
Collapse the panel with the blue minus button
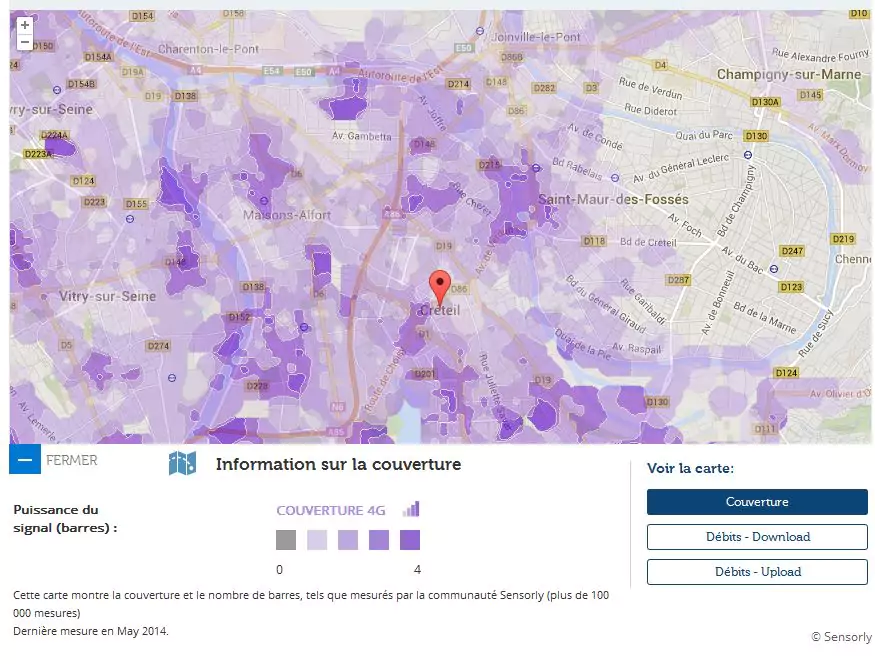pyautogui.click(x=25, y=460)
